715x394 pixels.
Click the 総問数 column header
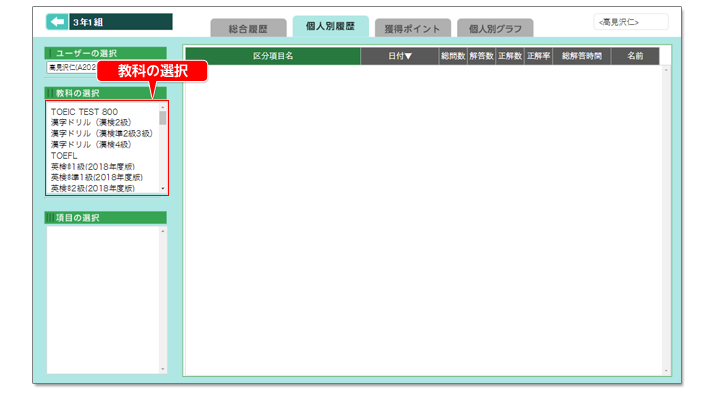pyautogui.click(x=453, y=56)
